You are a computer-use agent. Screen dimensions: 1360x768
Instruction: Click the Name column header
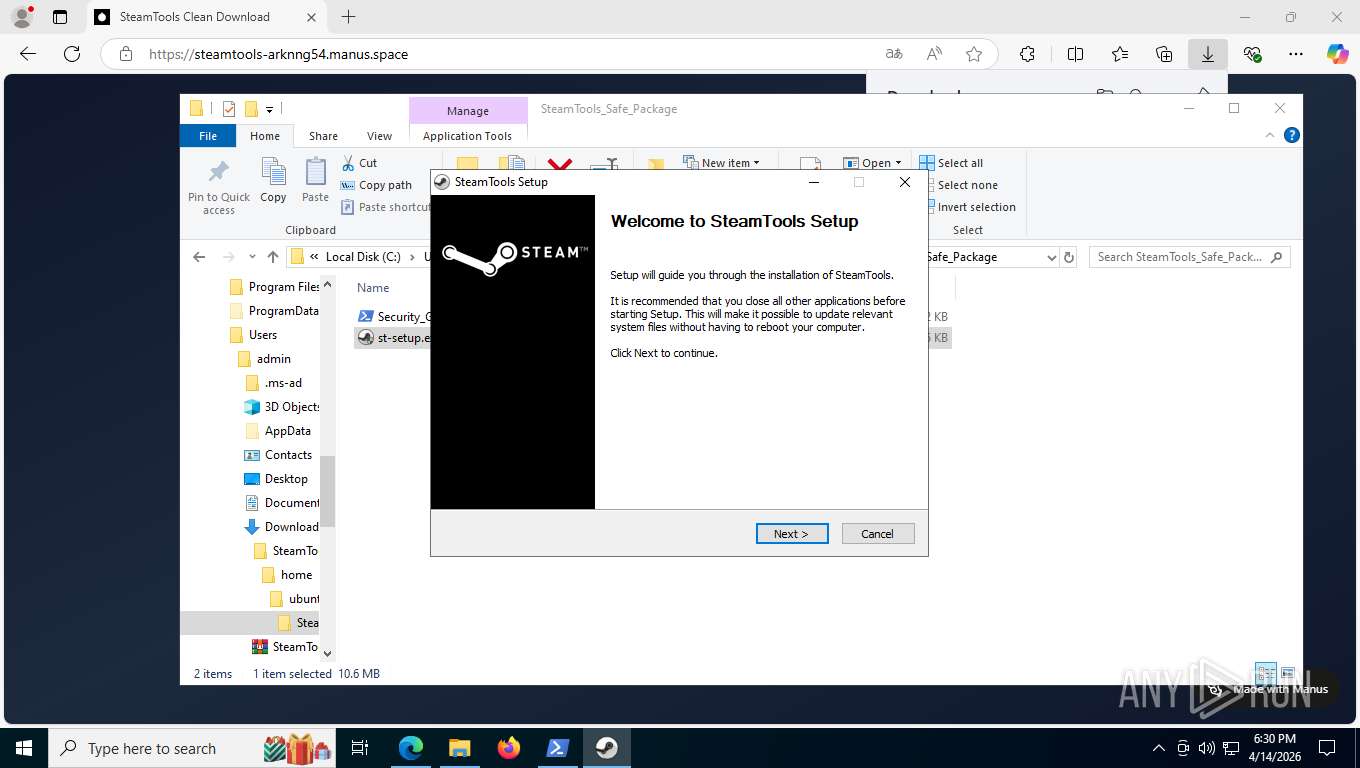click(x=373, y=287)
